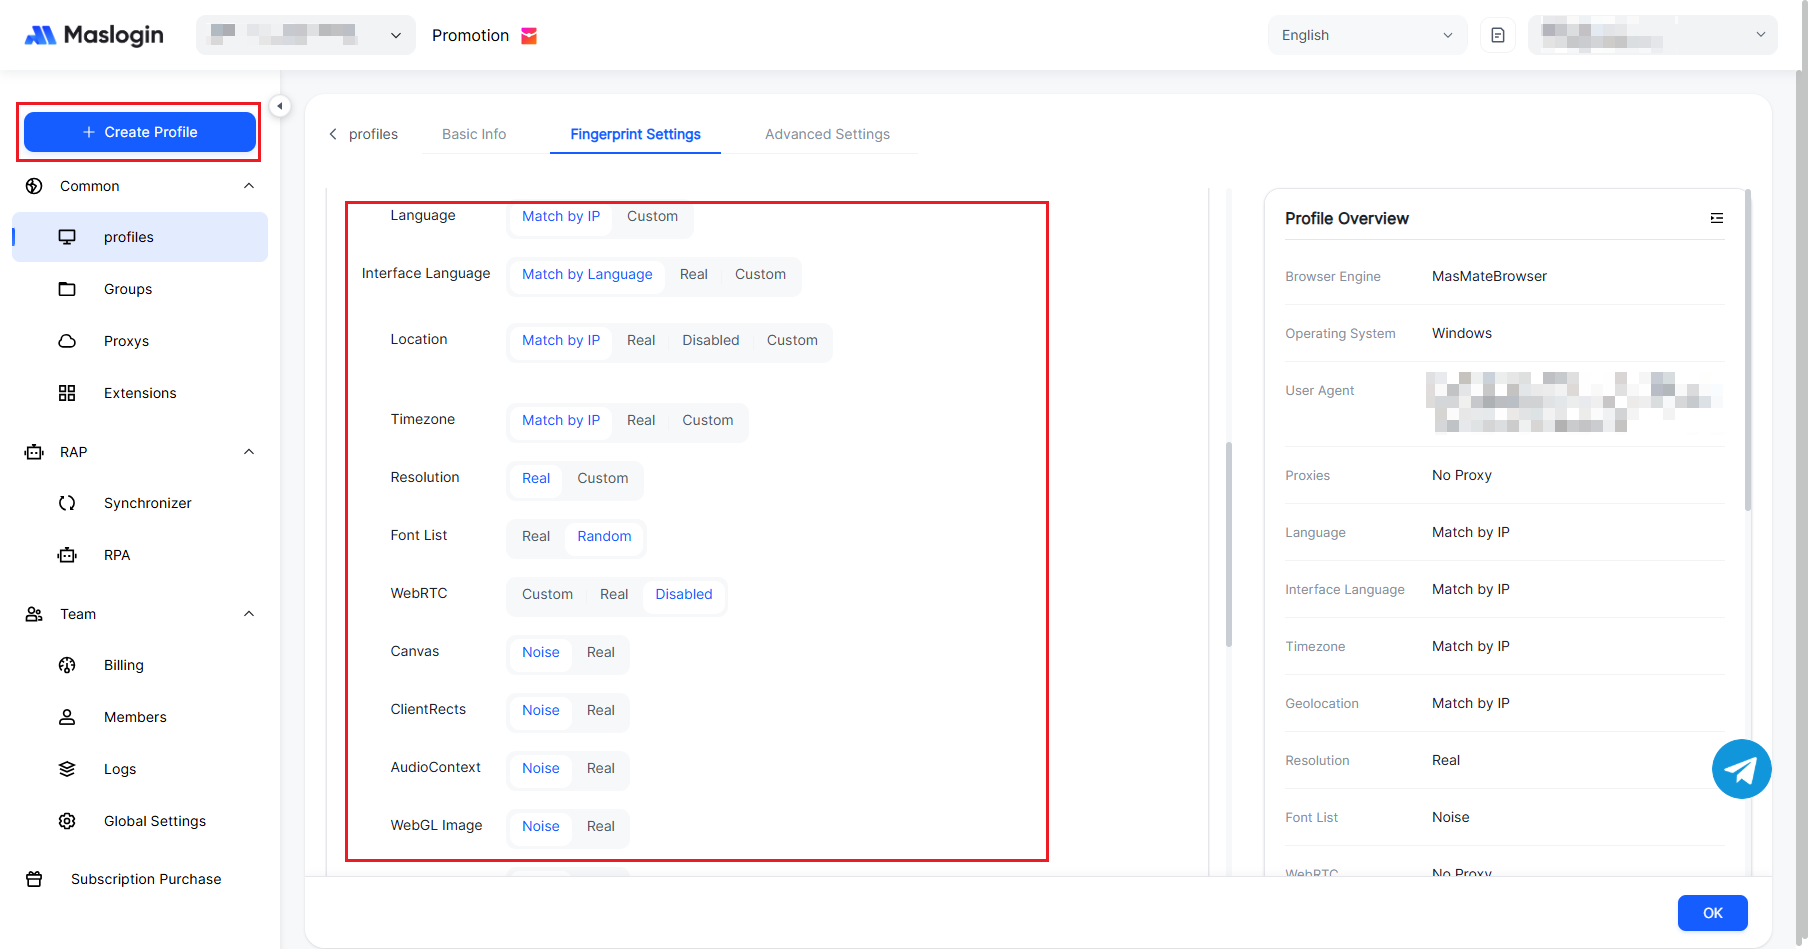
Task: Click the Create Profile button
Action: 140,132
